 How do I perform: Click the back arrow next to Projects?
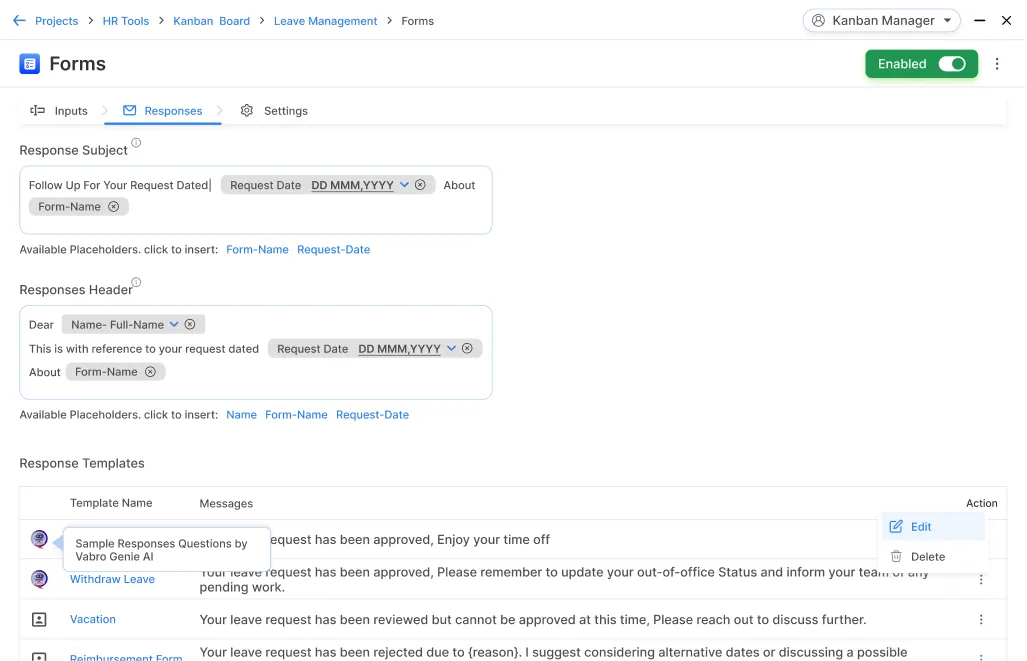pos(19,21)
